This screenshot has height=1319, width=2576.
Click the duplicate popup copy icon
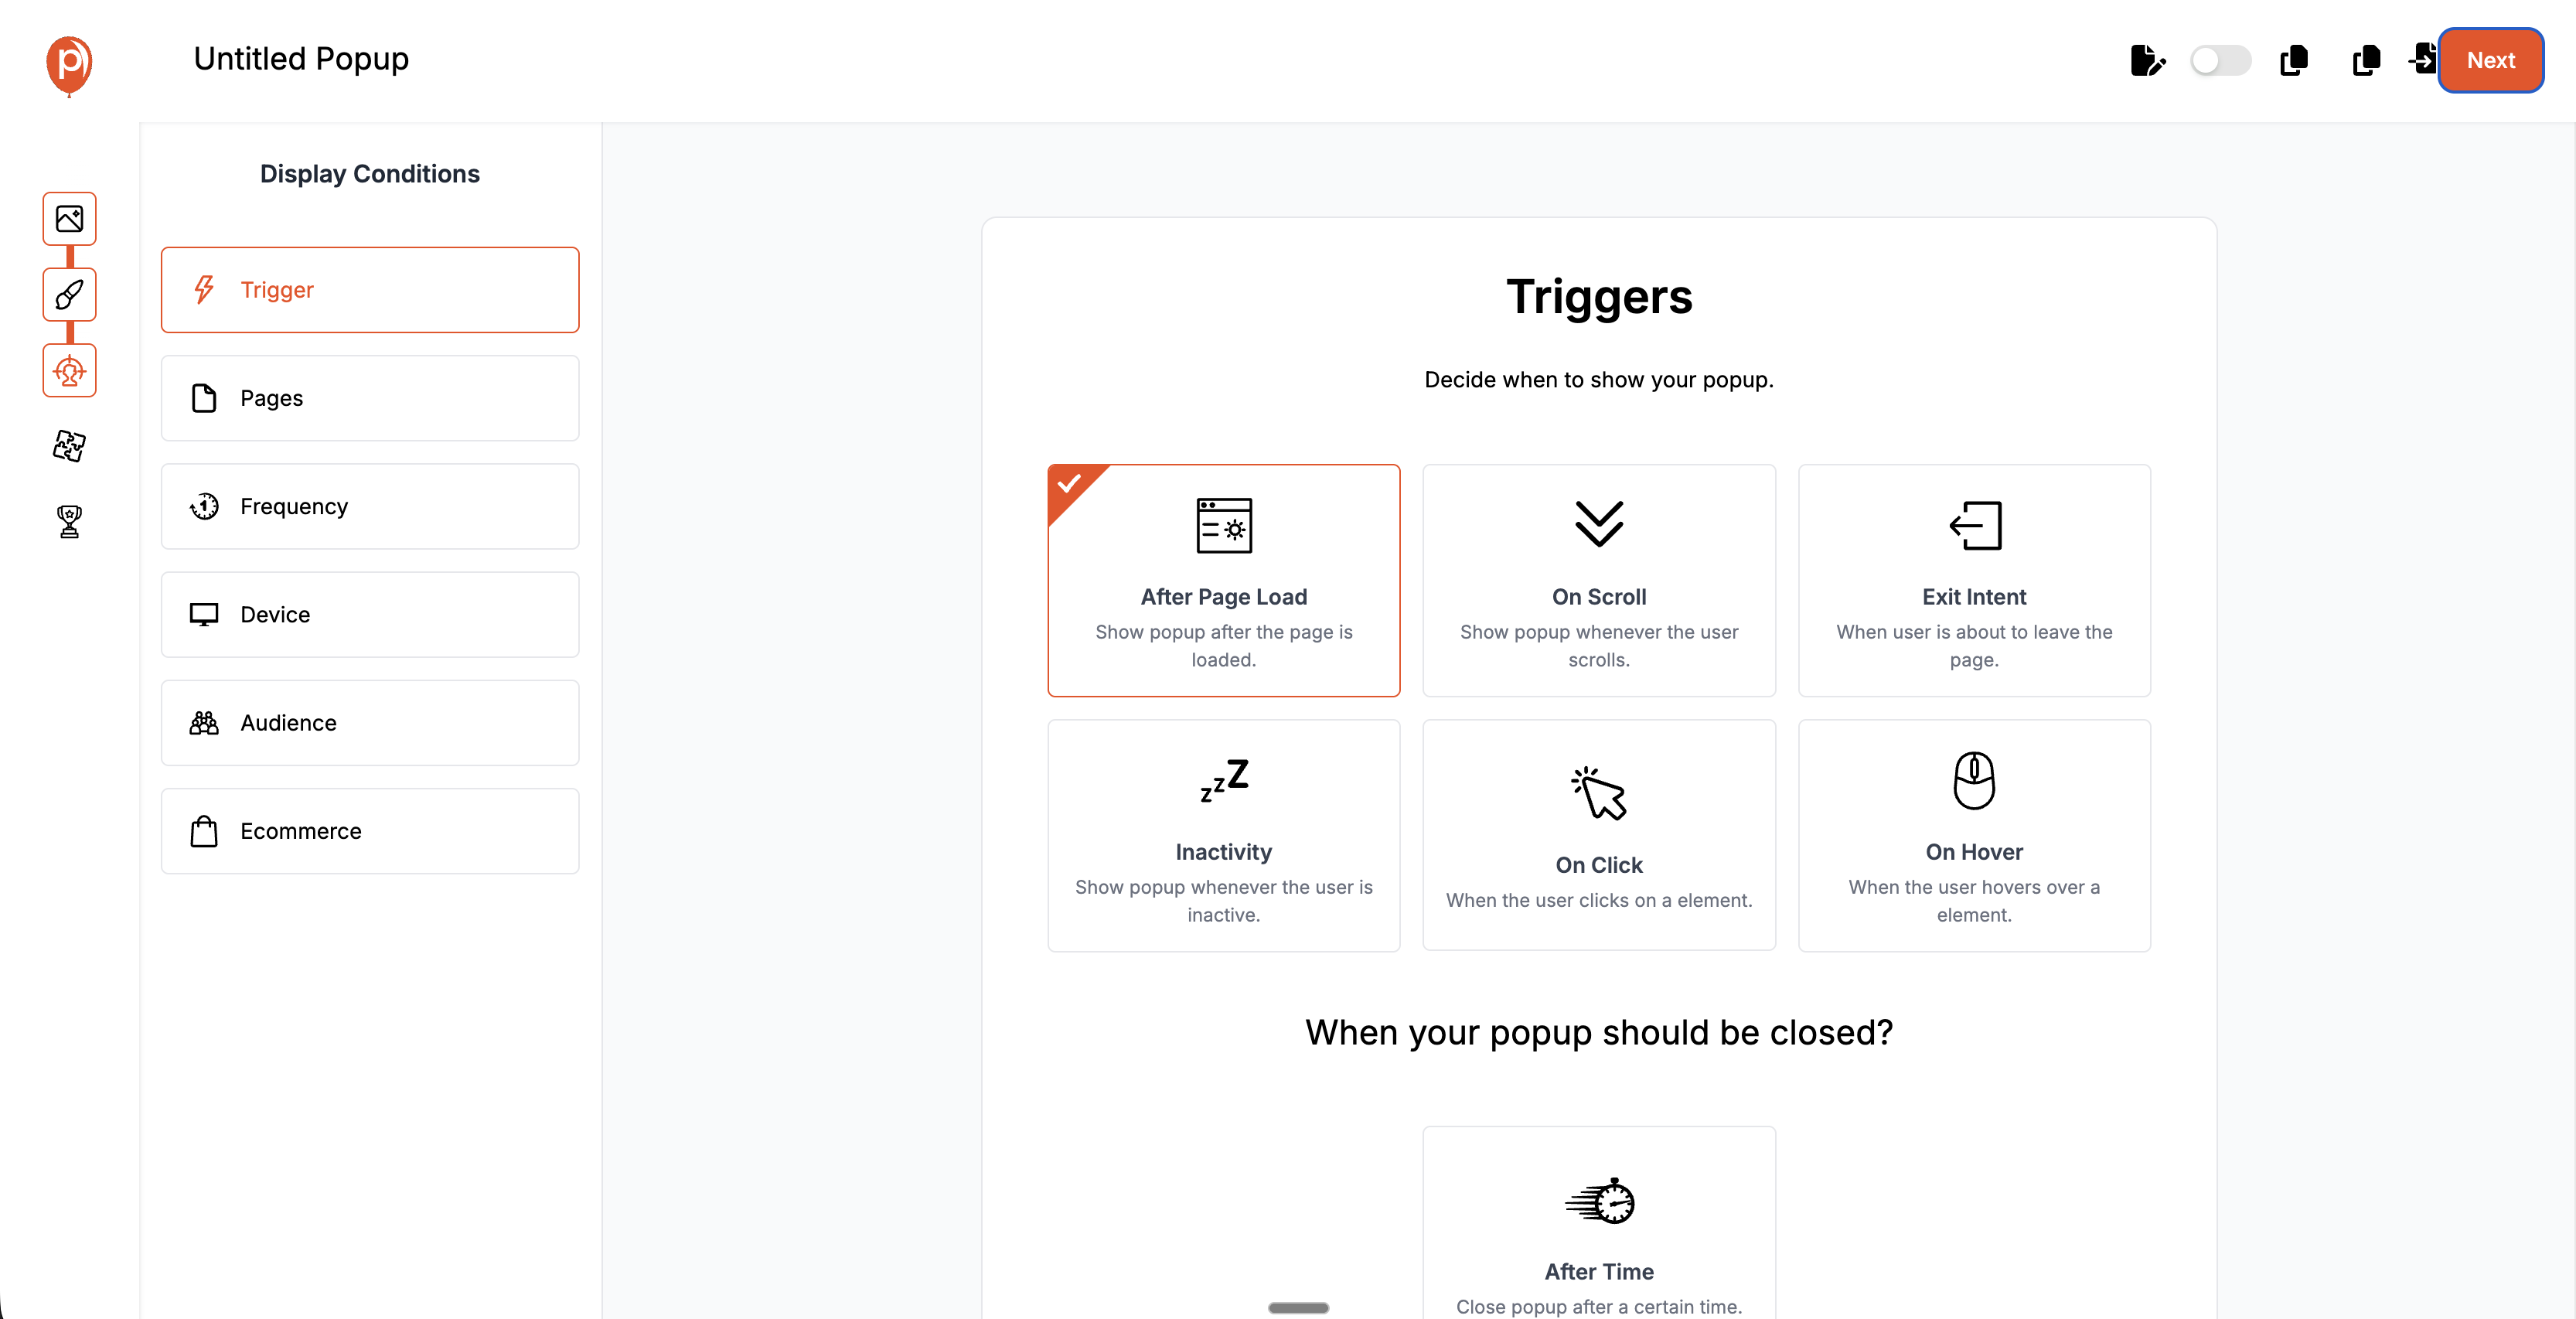(2293, 61)
